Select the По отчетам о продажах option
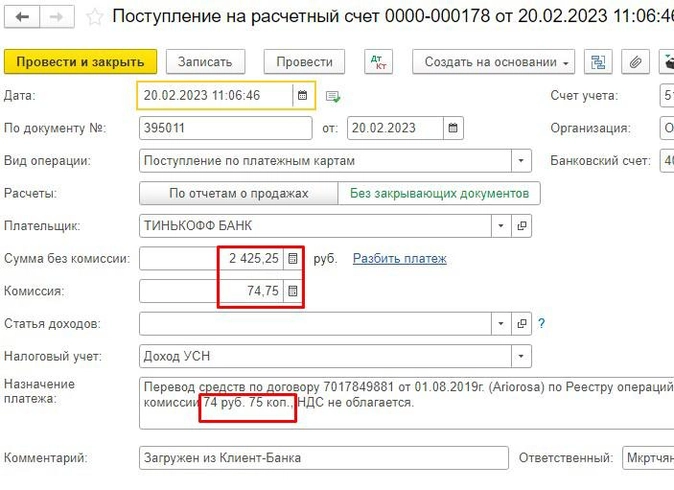 [x=238, y=193]
